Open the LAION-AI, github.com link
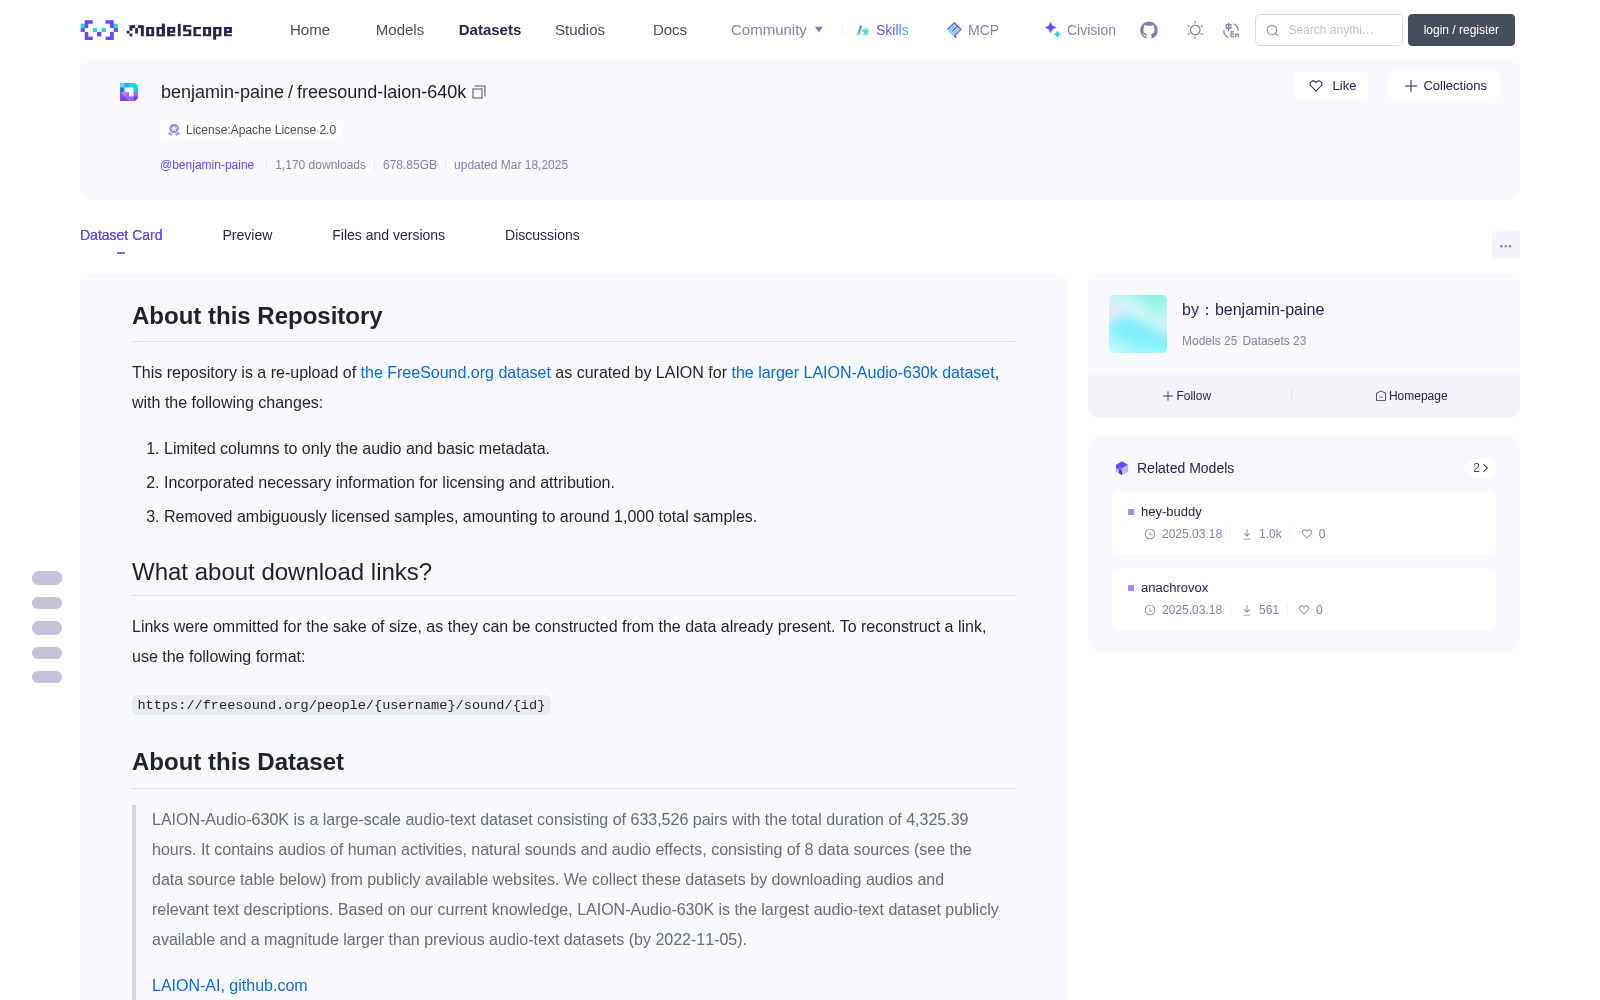Viewport: 1600px width, 1000px height. 230,985
